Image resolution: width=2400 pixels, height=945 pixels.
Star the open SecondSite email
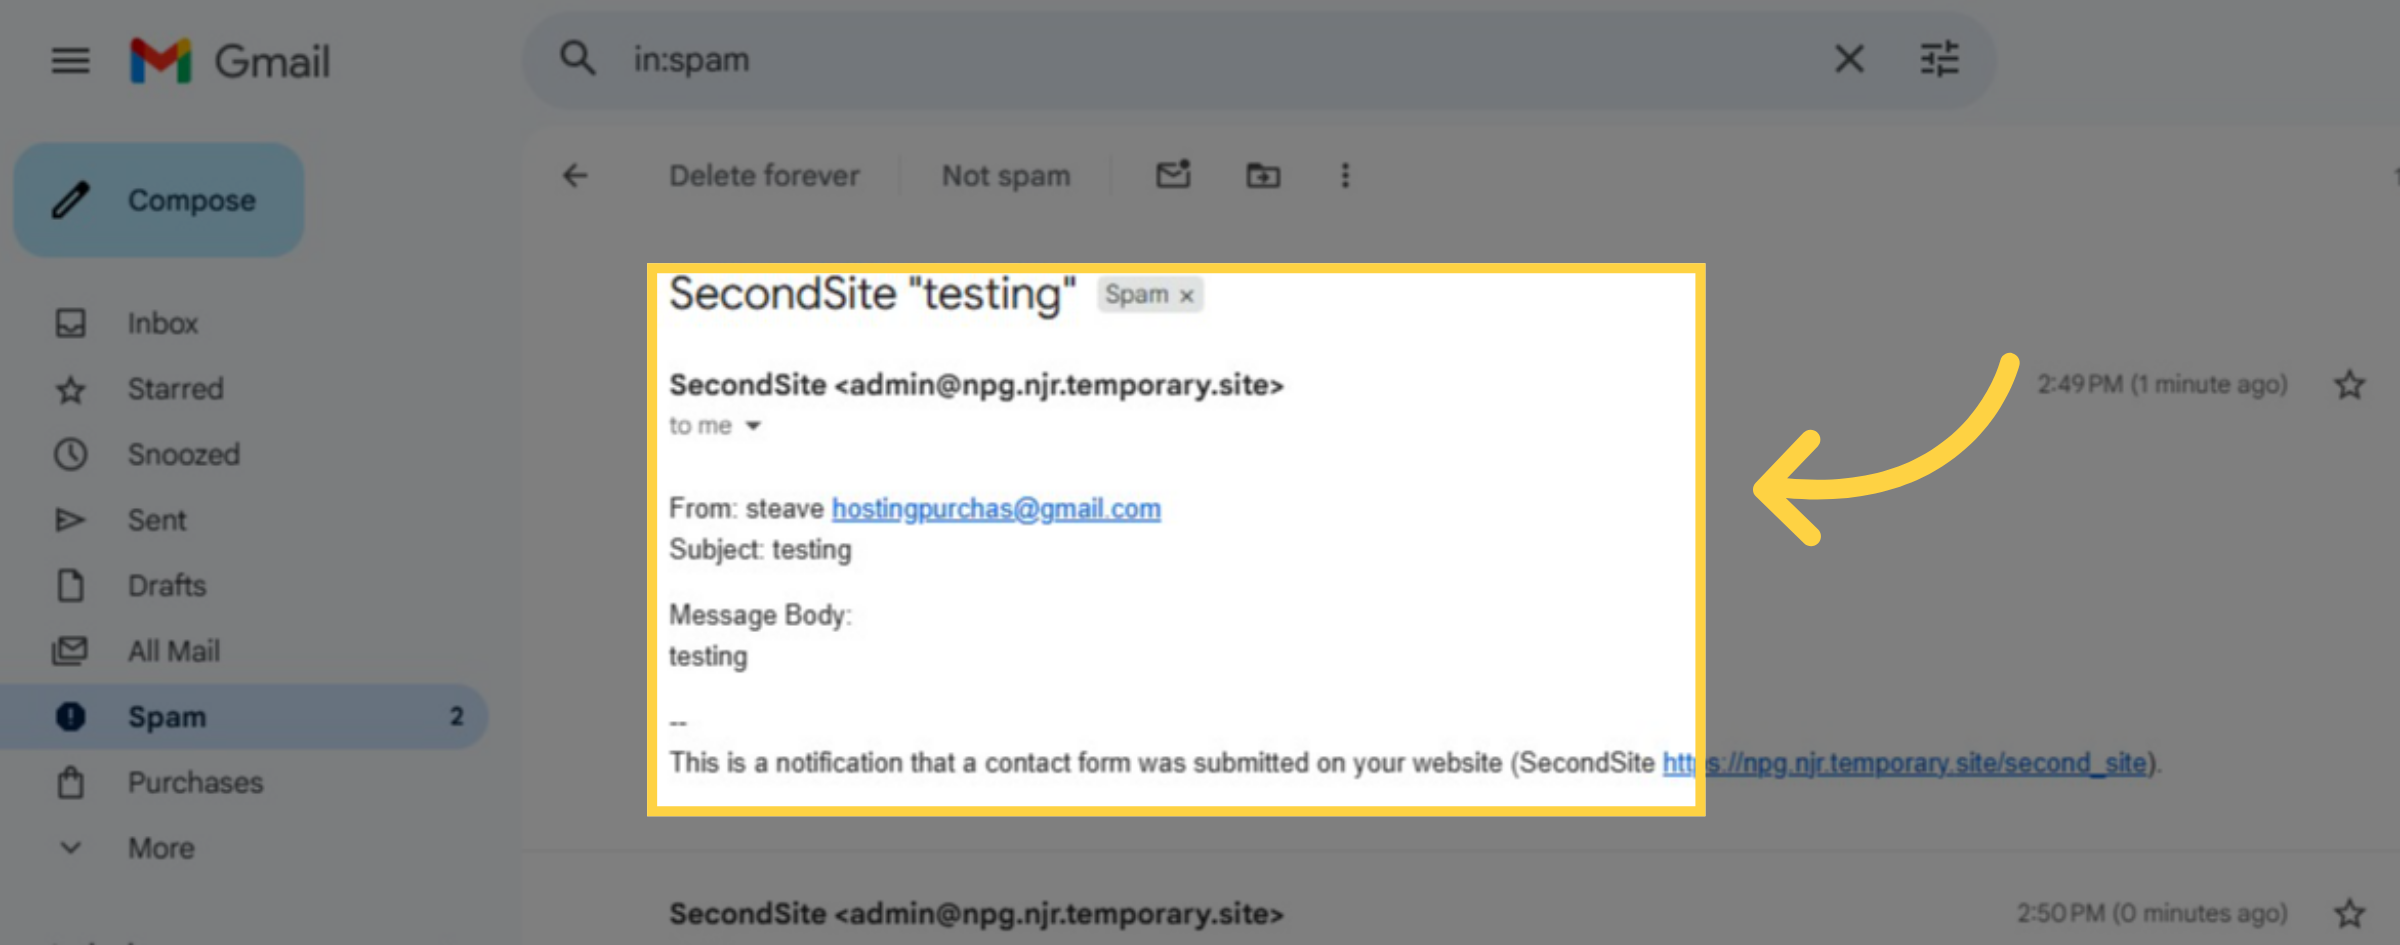point(2349,384)
